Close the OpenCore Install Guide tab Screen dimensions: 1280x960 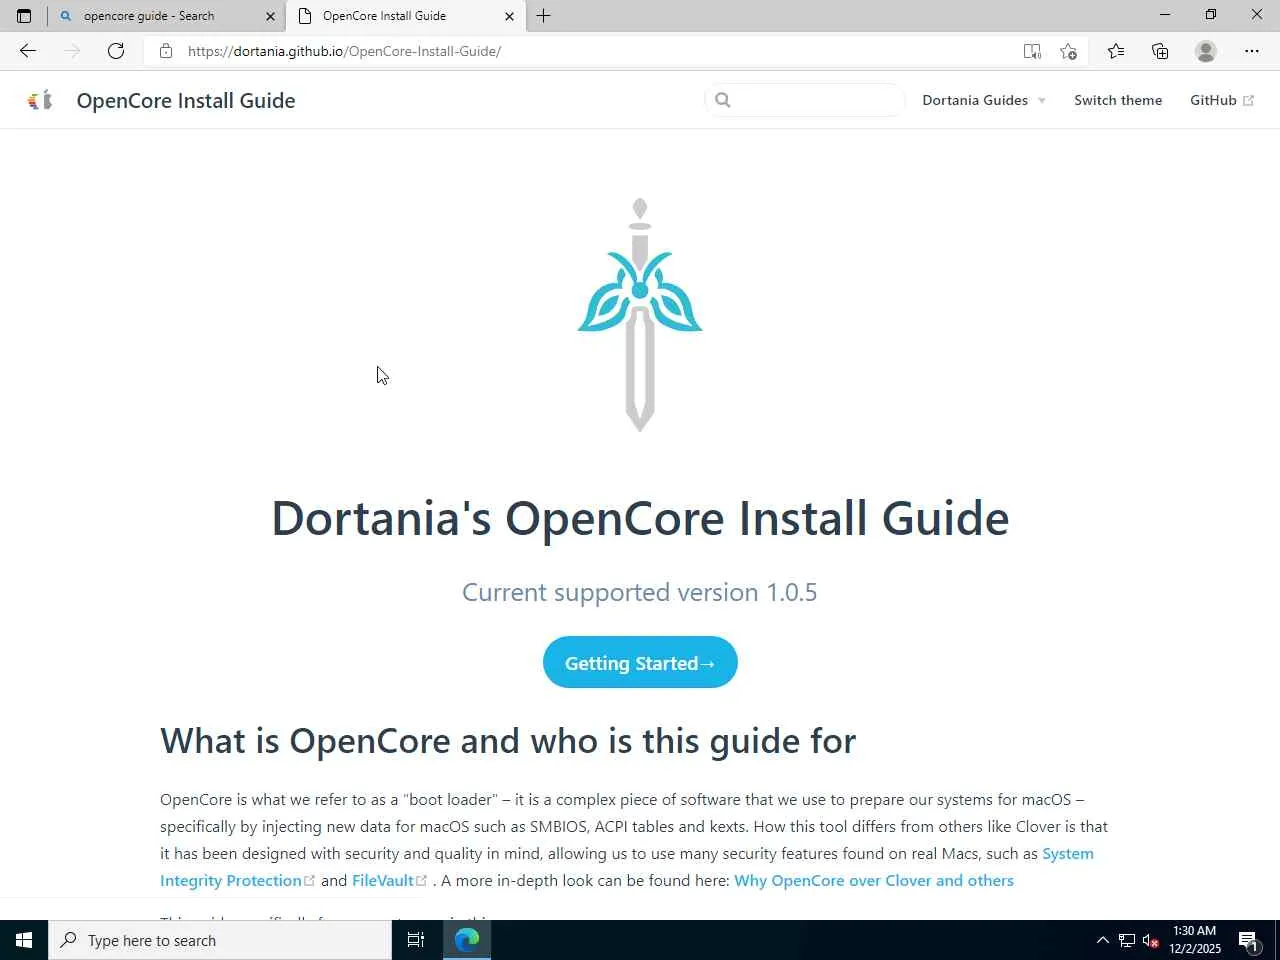[x=509, y=16]
